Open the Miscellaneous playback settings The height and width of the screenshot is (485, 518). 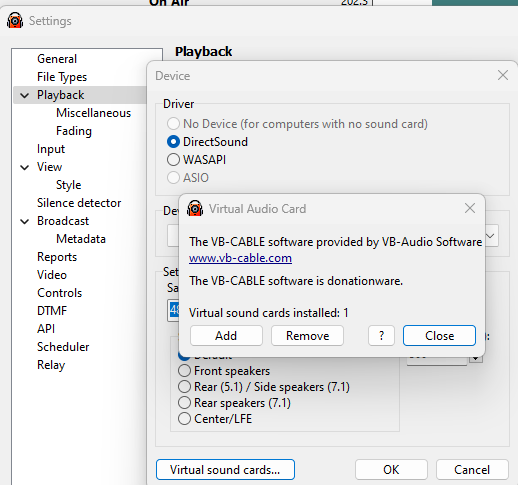(x=94, y=113)
